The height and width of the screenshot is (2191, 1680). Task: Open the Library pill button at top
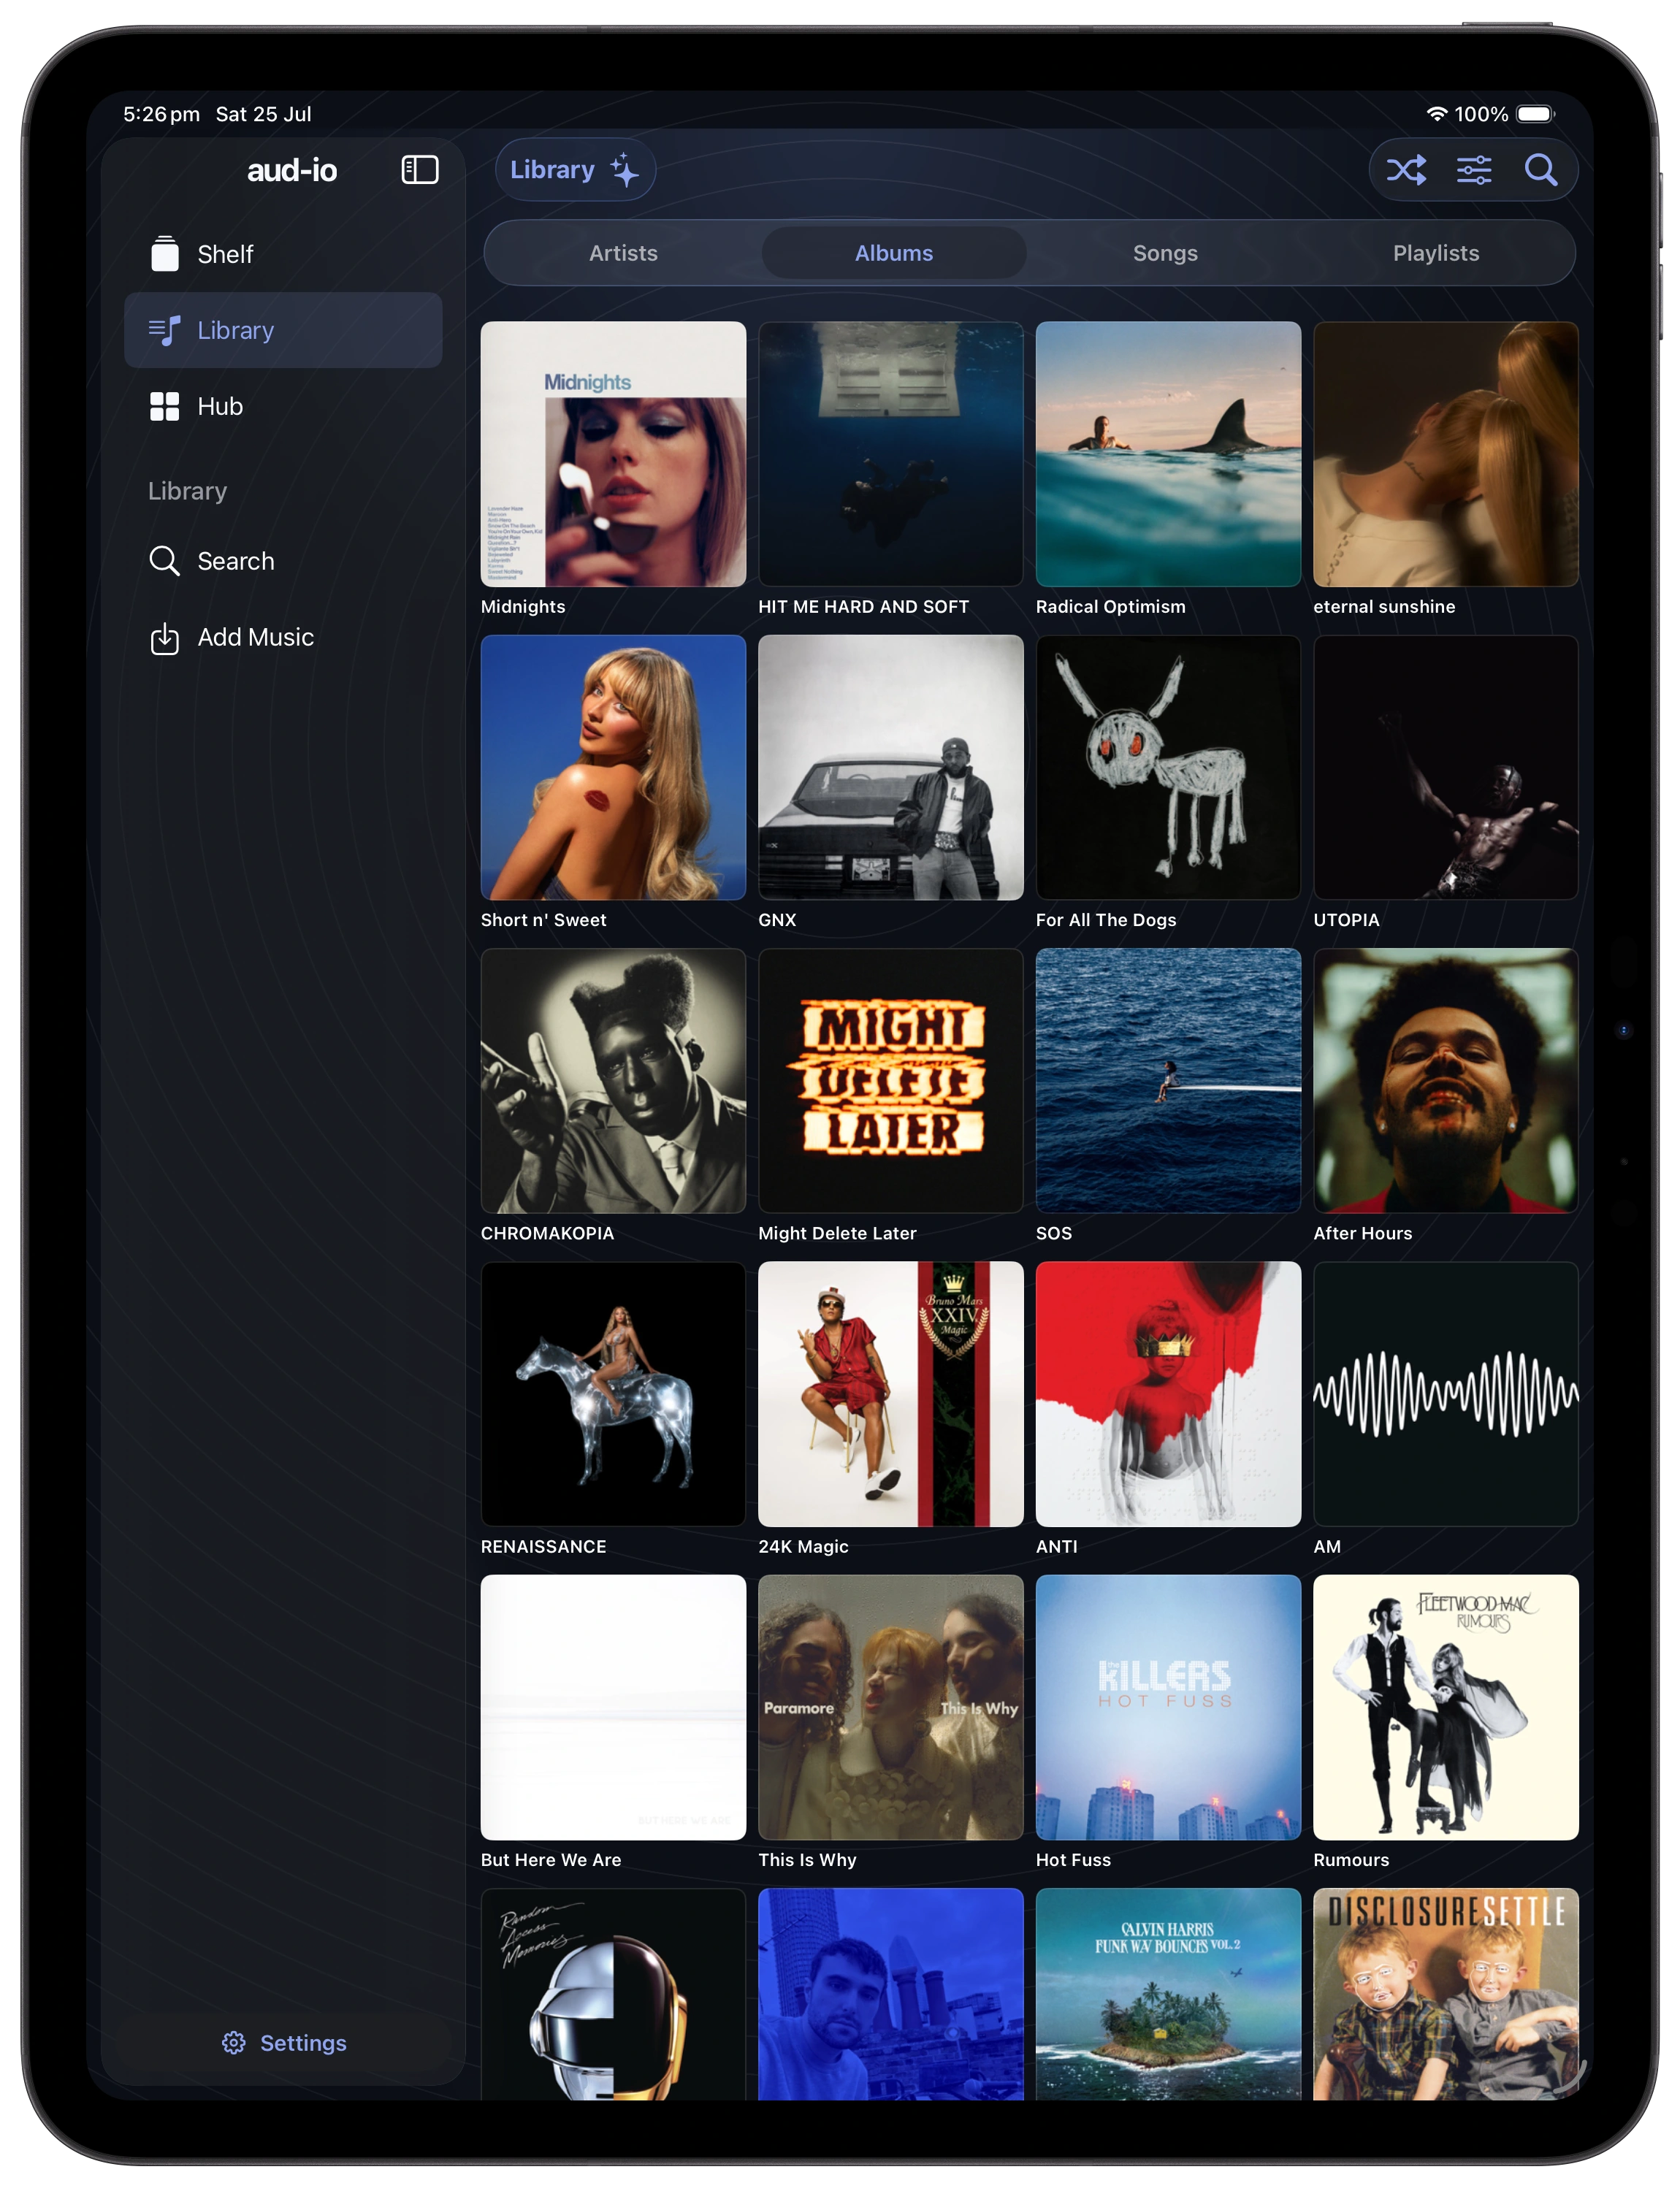(575, 170)
